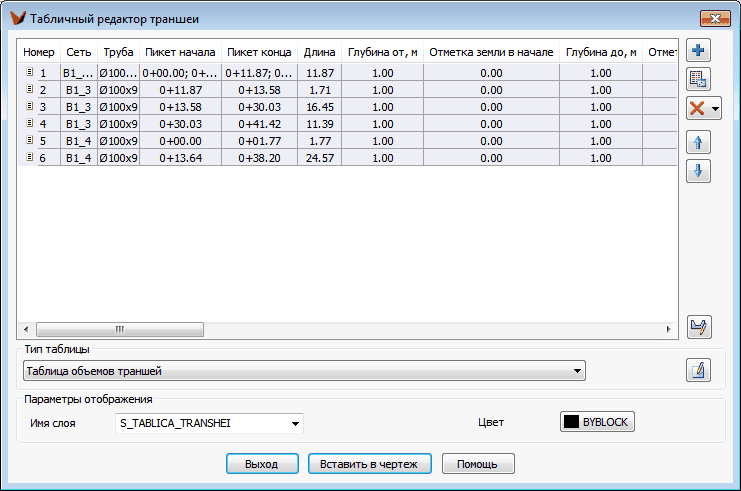
Task: Move the row up with the up arrow
Action: pos(699,142)
